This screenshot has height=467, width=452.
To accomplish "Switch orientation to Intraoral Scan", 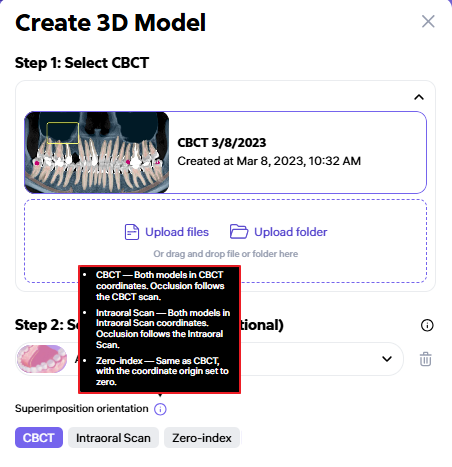I will (113, 438).
